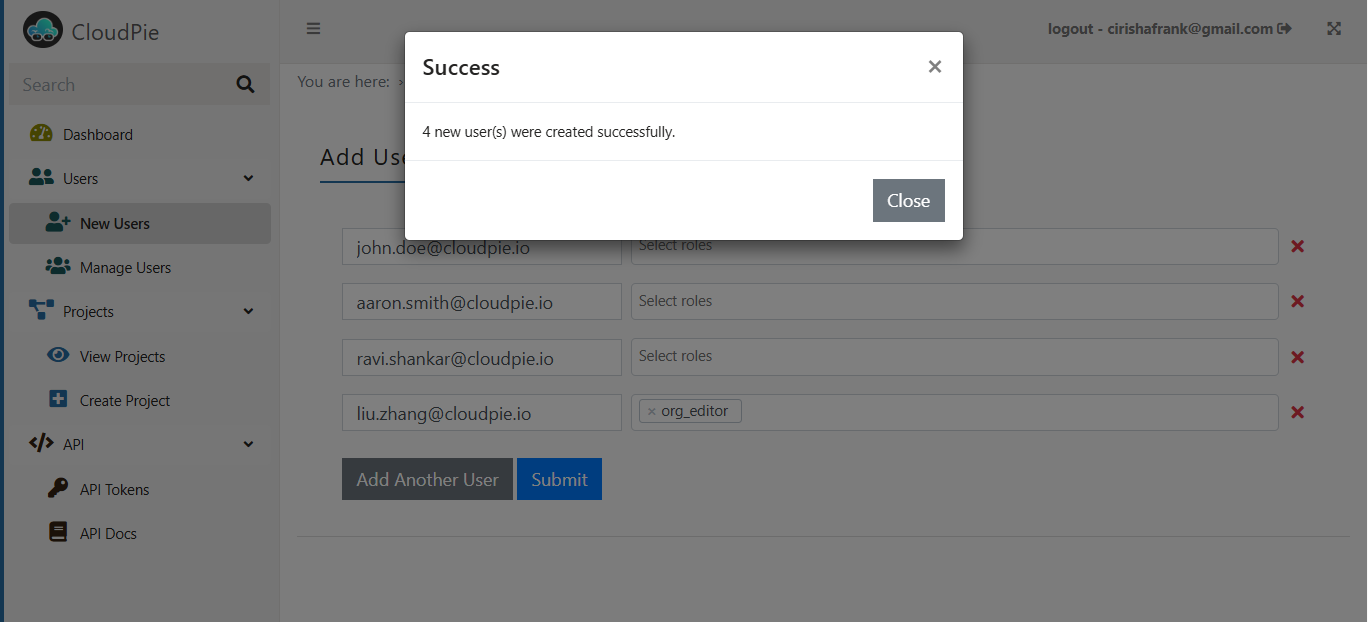Click the '4 new user(s) were created' message
The height and width of the screenshot is (622, 1368).
[x=549, y=131]
